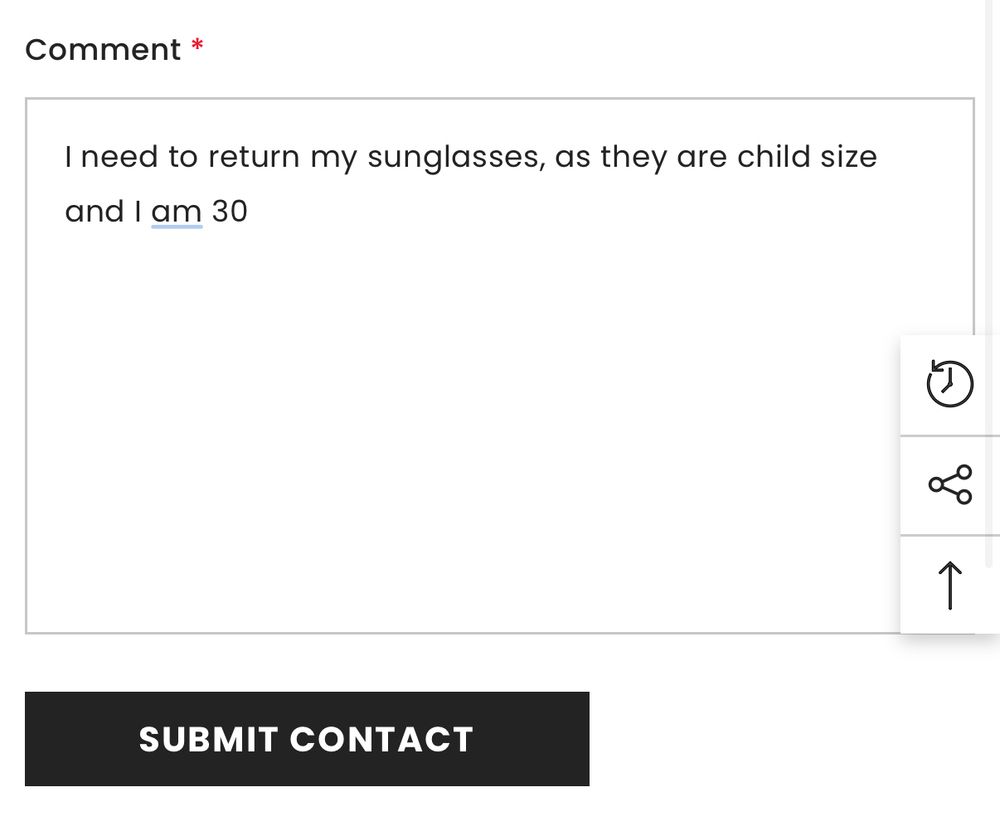
Task: Click the share icon in side panel
Action: point(950,485)
